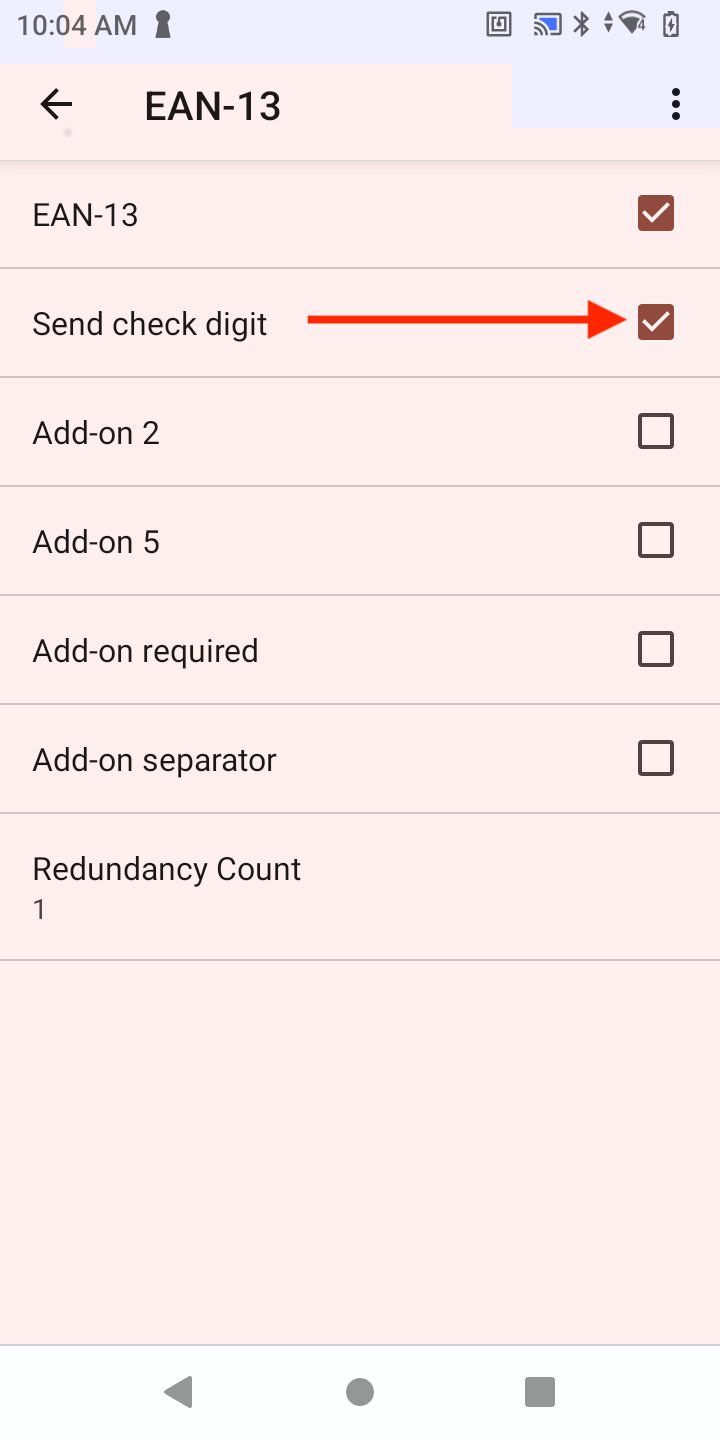Enable the Add-on 2 checkbox
720x1440 pixels.
click(x=656, y=431)
